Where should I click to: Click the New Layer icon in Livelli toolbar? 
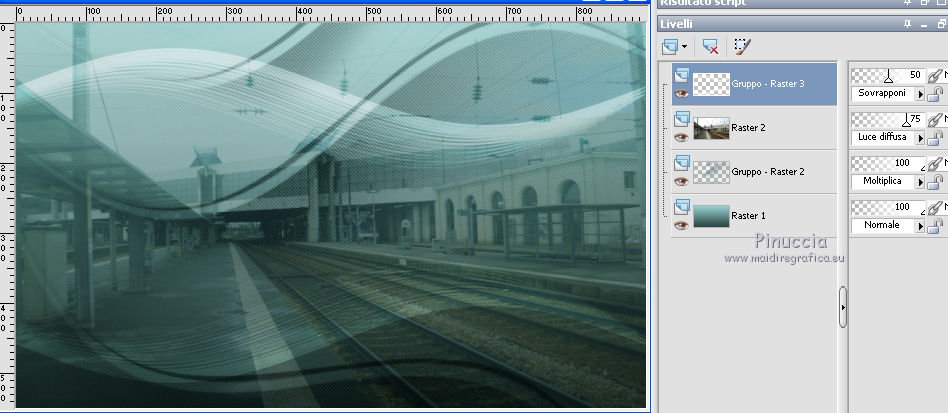pyautogui.click(x=670, y=46)
